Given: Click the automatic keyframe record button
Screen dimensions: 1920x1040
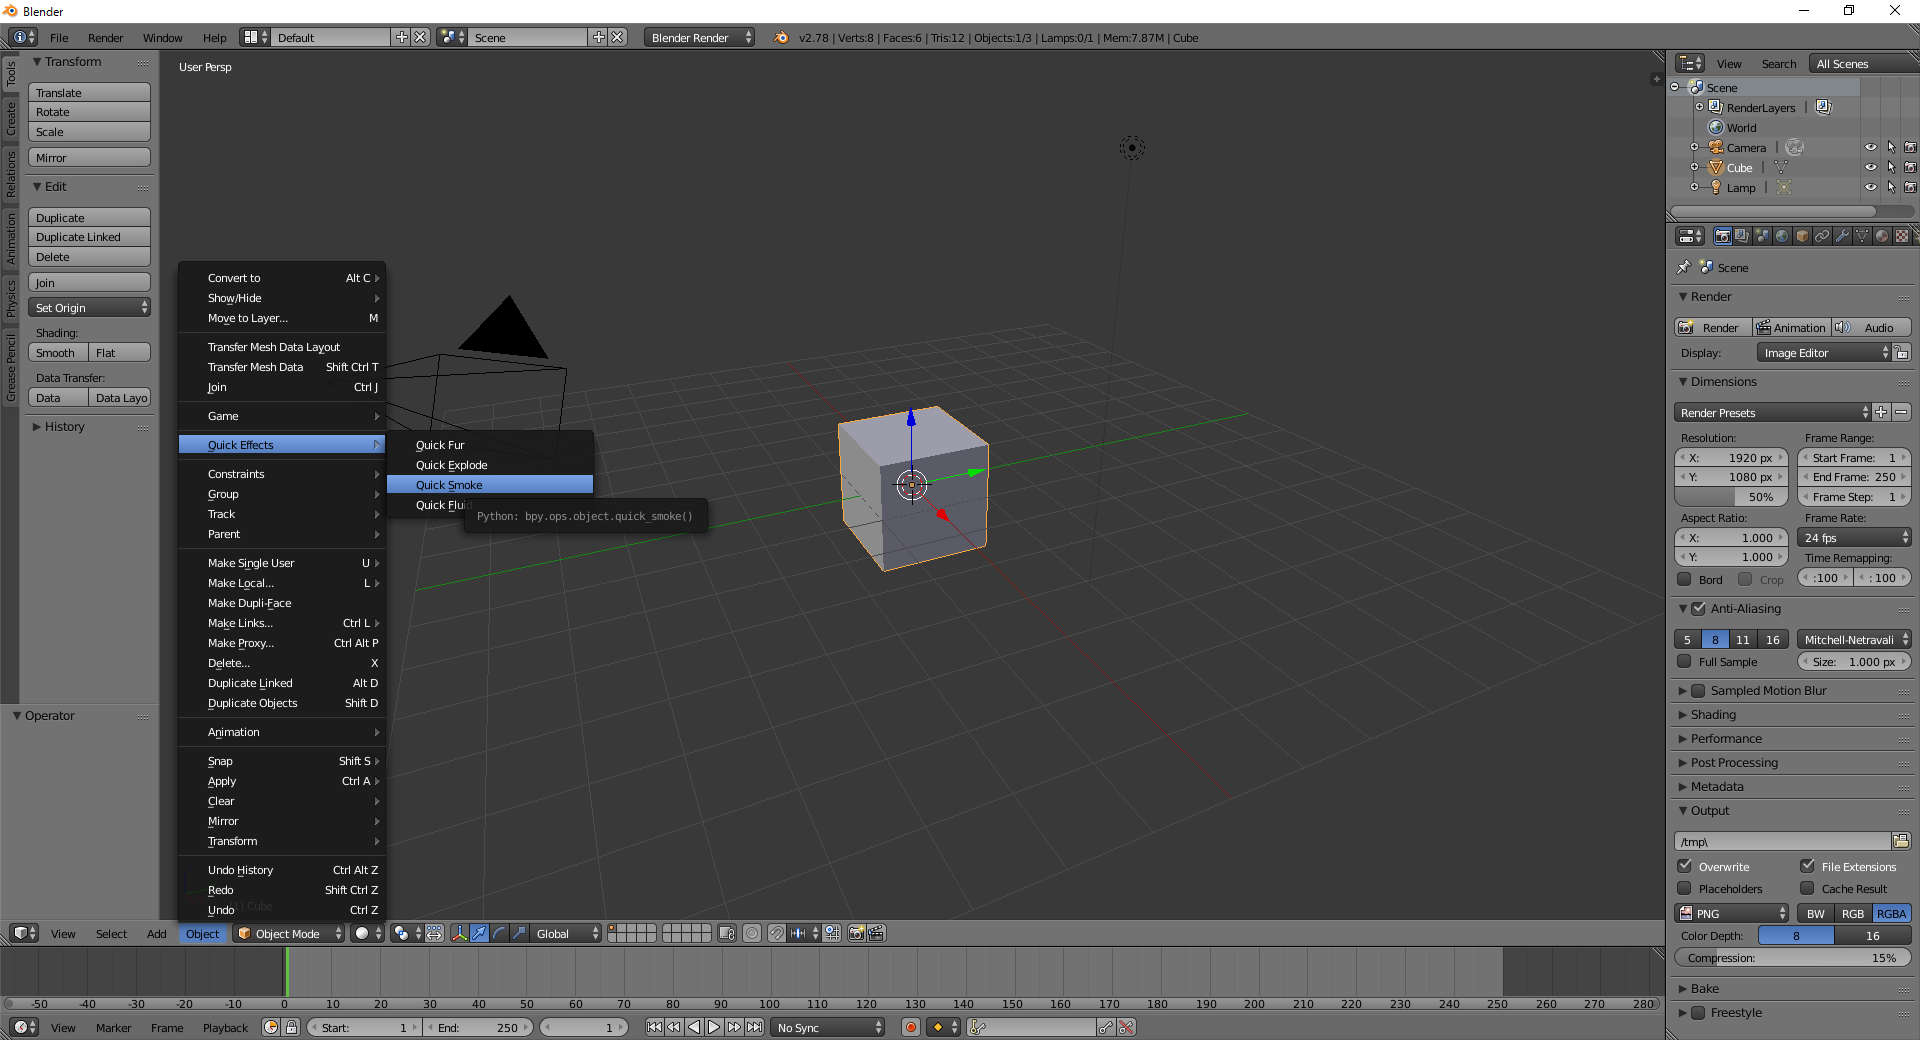Looking at the screenshot, I should coord(910,1027).
